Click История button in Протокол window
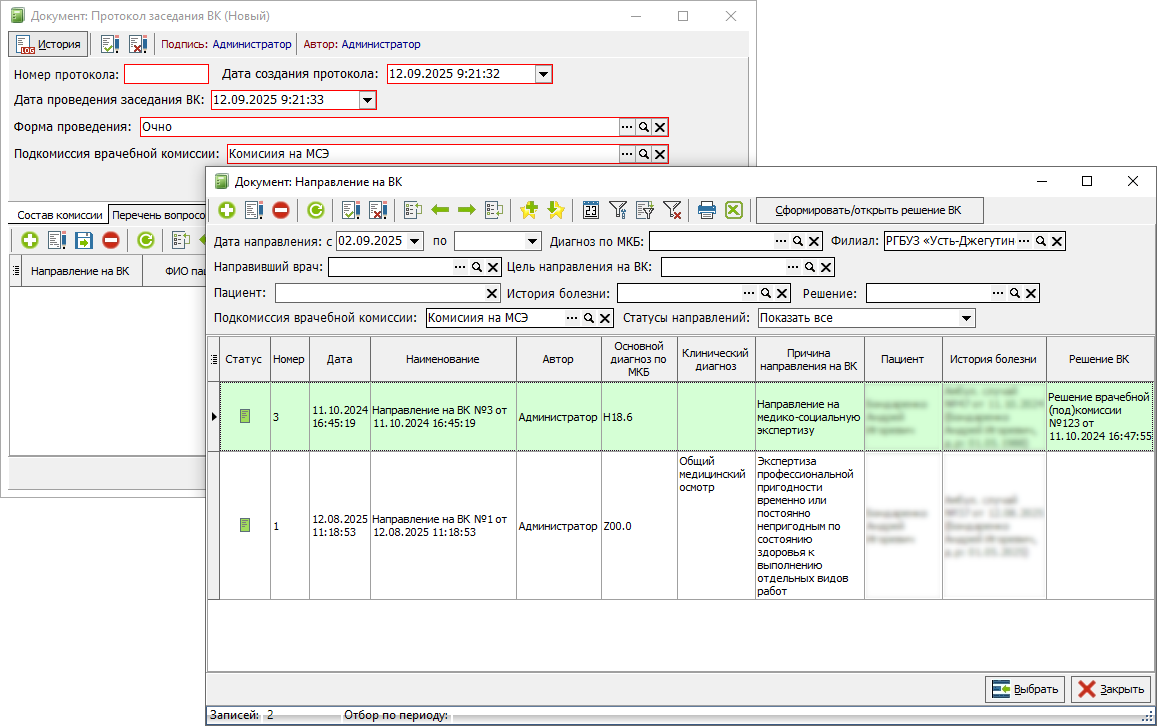1157x726 pixels. click(x=49, y=44)
